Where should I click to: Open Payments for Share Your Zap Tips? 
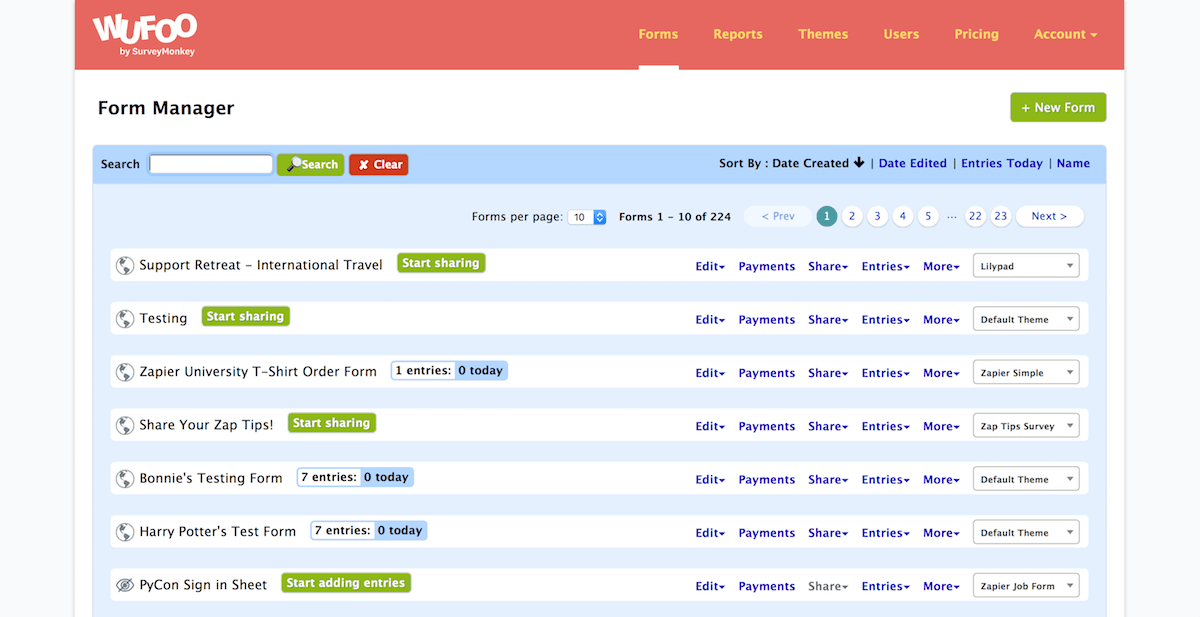pos(767,426)
